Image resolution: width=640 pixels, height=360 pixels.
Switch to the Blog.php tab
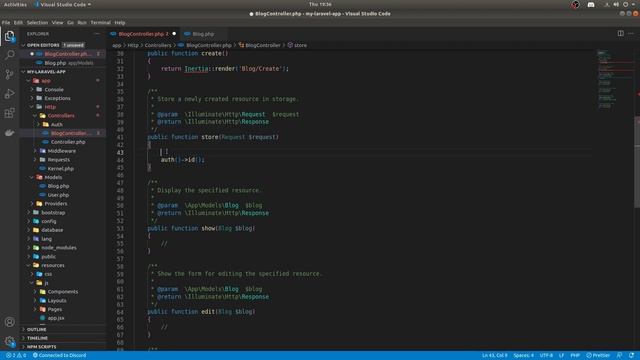pos(203,34)
